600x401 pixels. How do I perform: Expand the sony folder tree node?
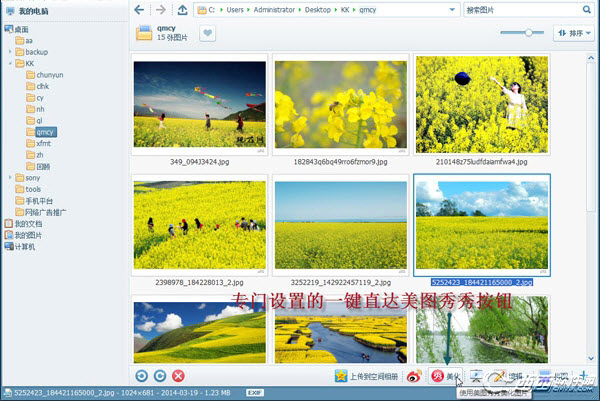(10, 177)
